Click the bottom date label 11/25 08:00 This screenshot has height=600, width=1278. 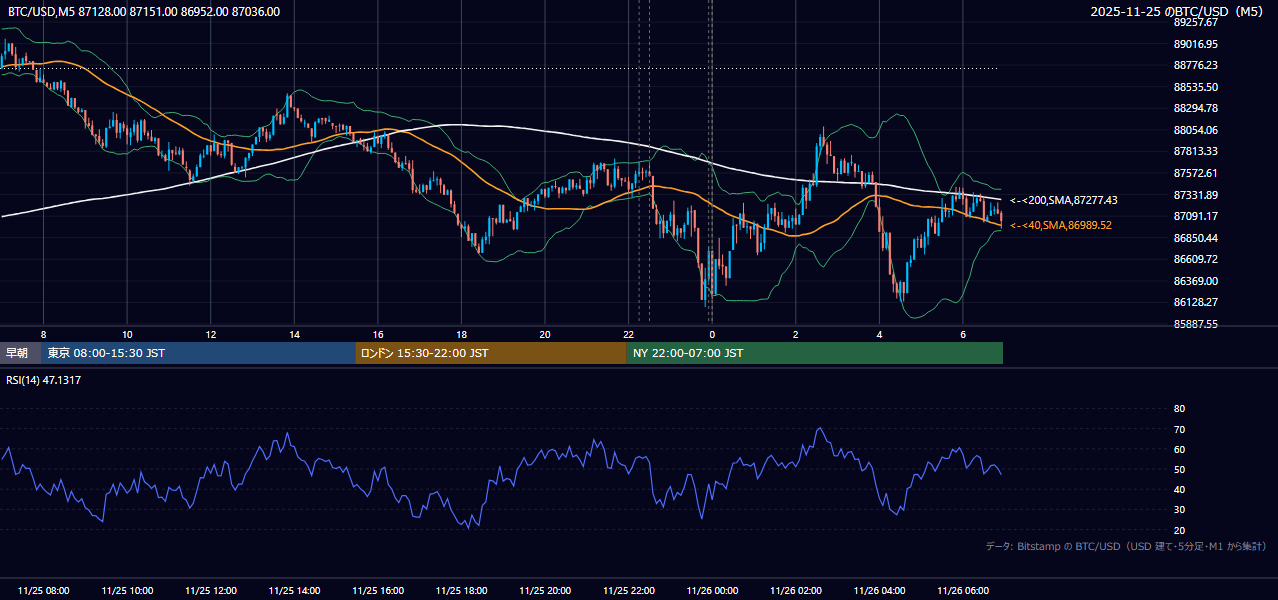[44, 591]
